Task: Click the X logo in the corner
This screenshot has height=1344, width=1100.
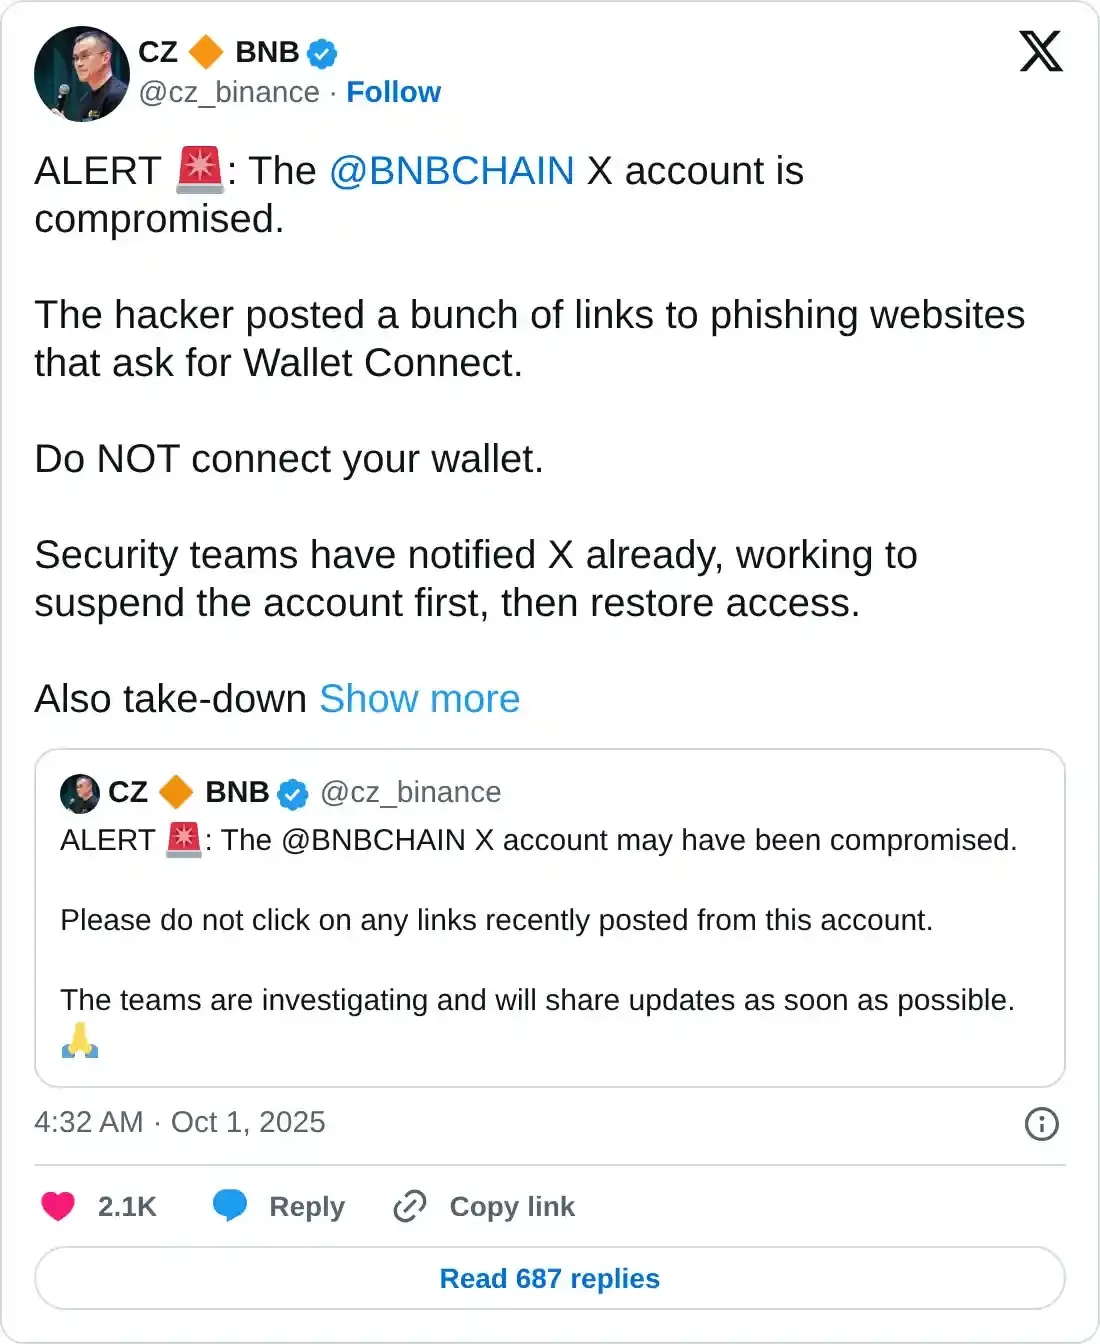Action: [x=1041, y=51]
